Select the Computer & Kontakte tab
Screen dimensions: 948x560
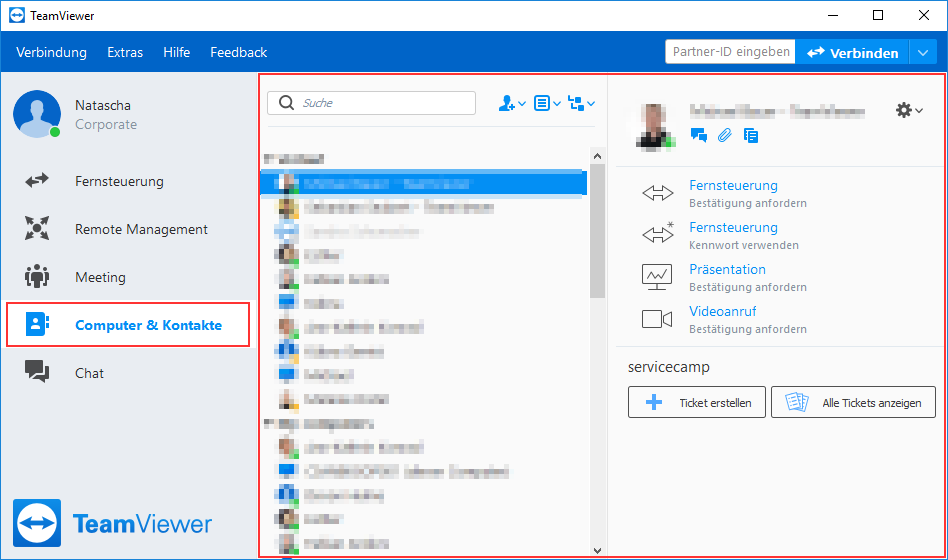pos(128,325)
